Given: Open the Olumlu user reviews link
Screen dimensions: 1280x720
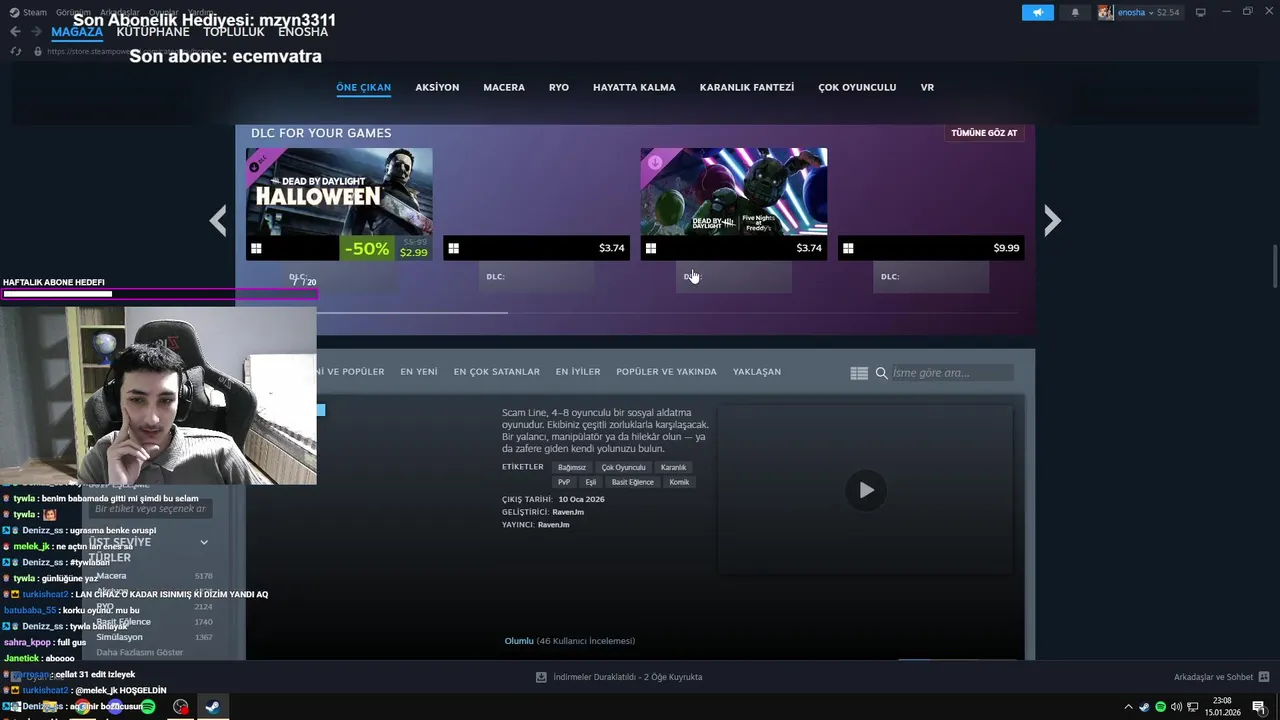Looking at the screenshot, I should click(x=519, y=641).
